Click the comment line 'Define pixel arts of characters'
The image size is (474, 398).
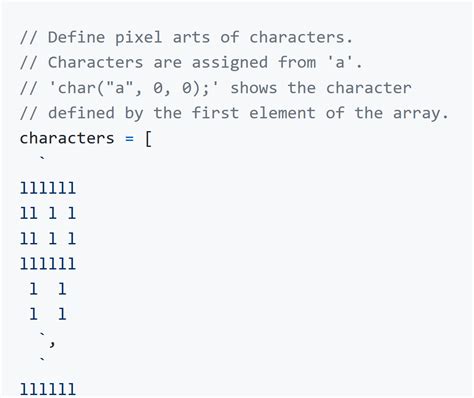(x=186, y=37)
